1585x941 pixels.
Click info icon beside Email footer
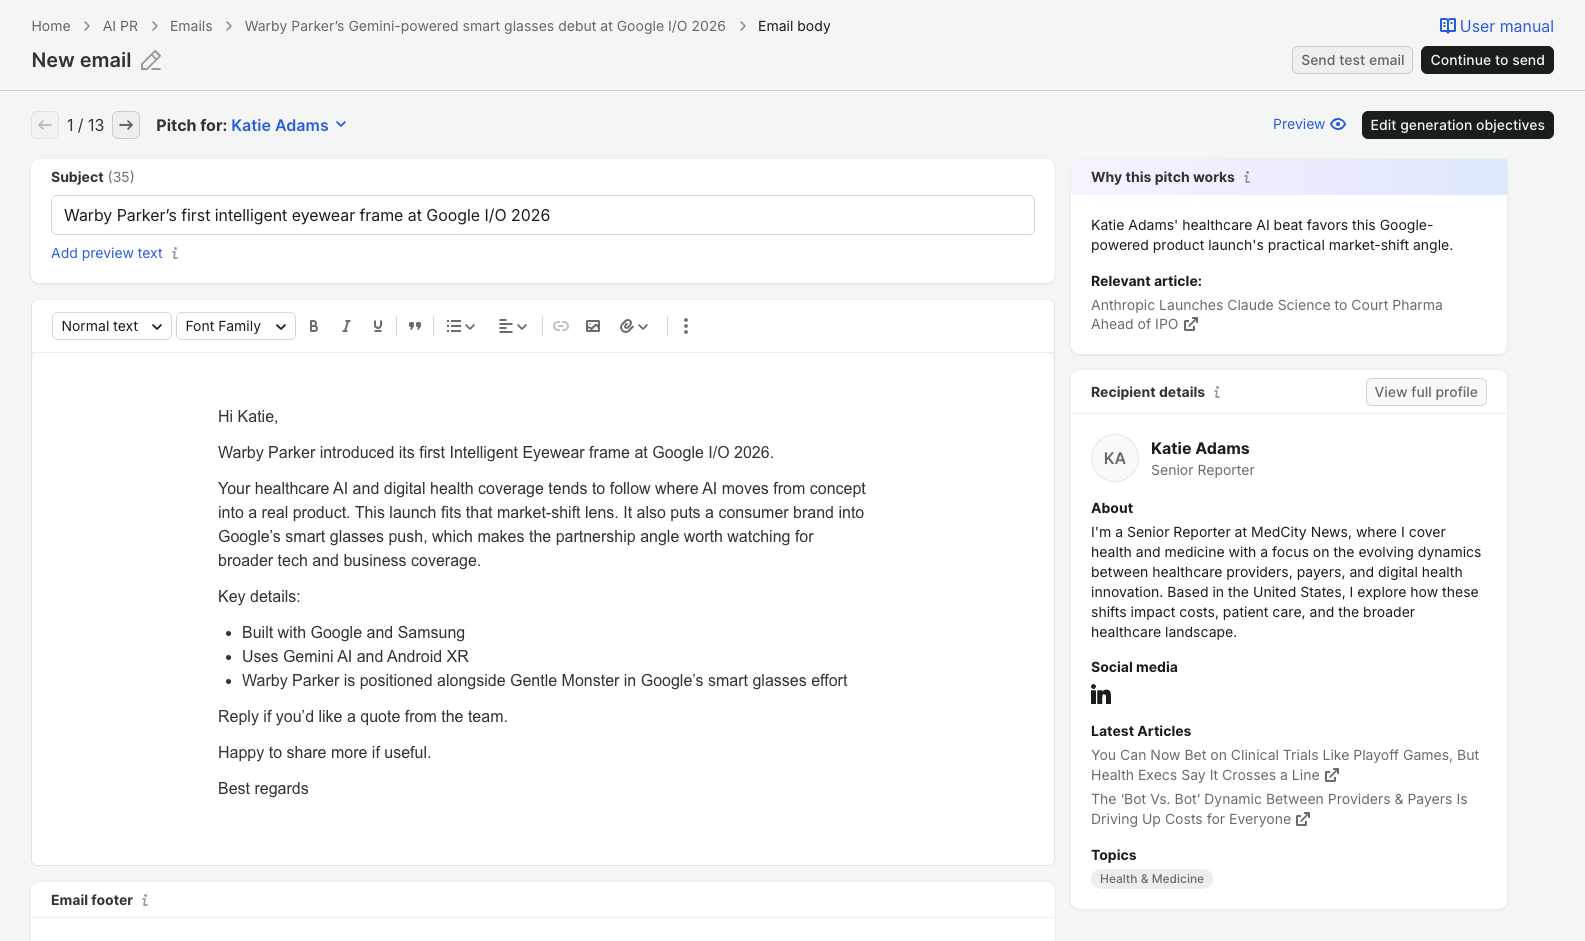click(145, 900)
